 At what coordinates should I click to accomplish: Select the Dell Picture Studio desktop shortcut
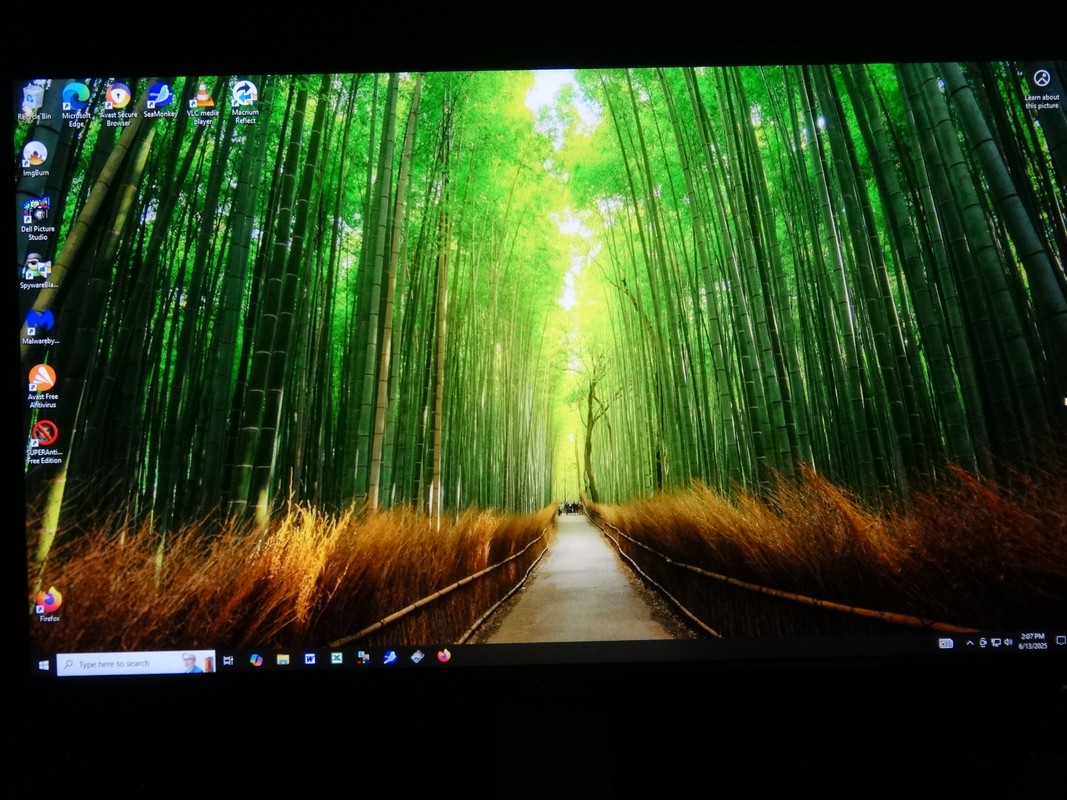pyautogui.click(x=37, y=219)
